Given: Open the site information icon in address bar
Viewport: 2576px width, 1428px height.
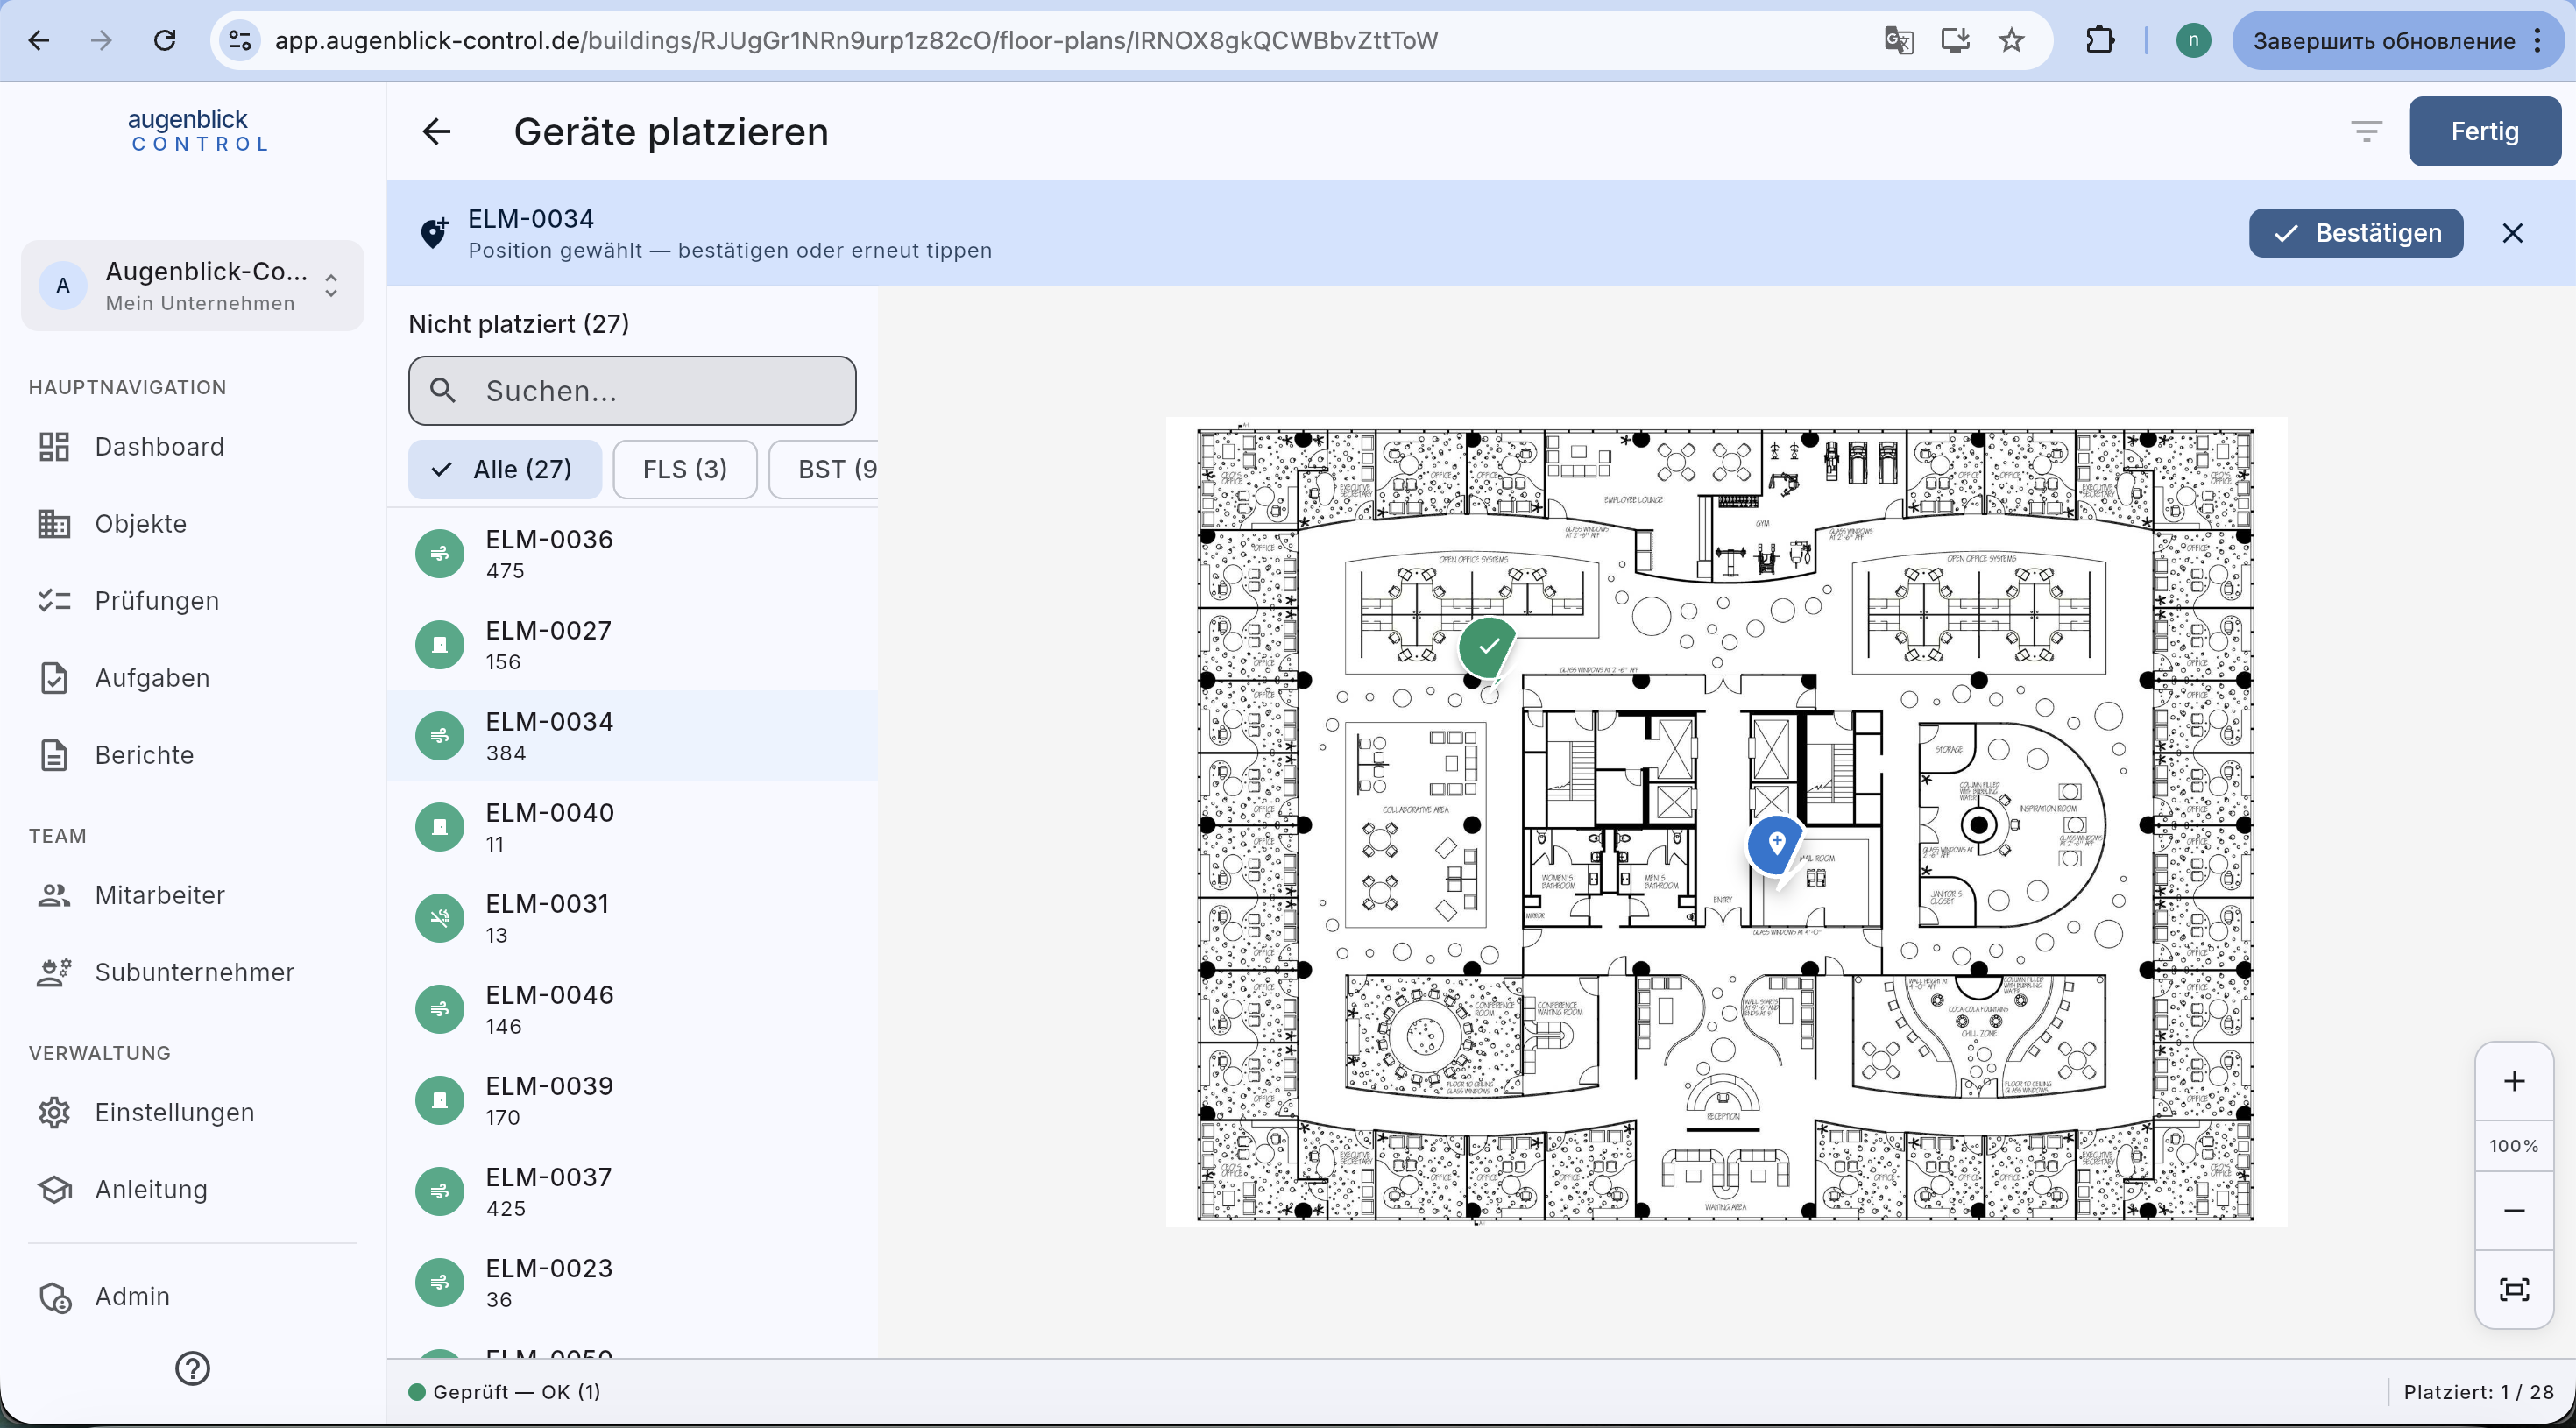Looking at the screenshot, I should [240, 40].
